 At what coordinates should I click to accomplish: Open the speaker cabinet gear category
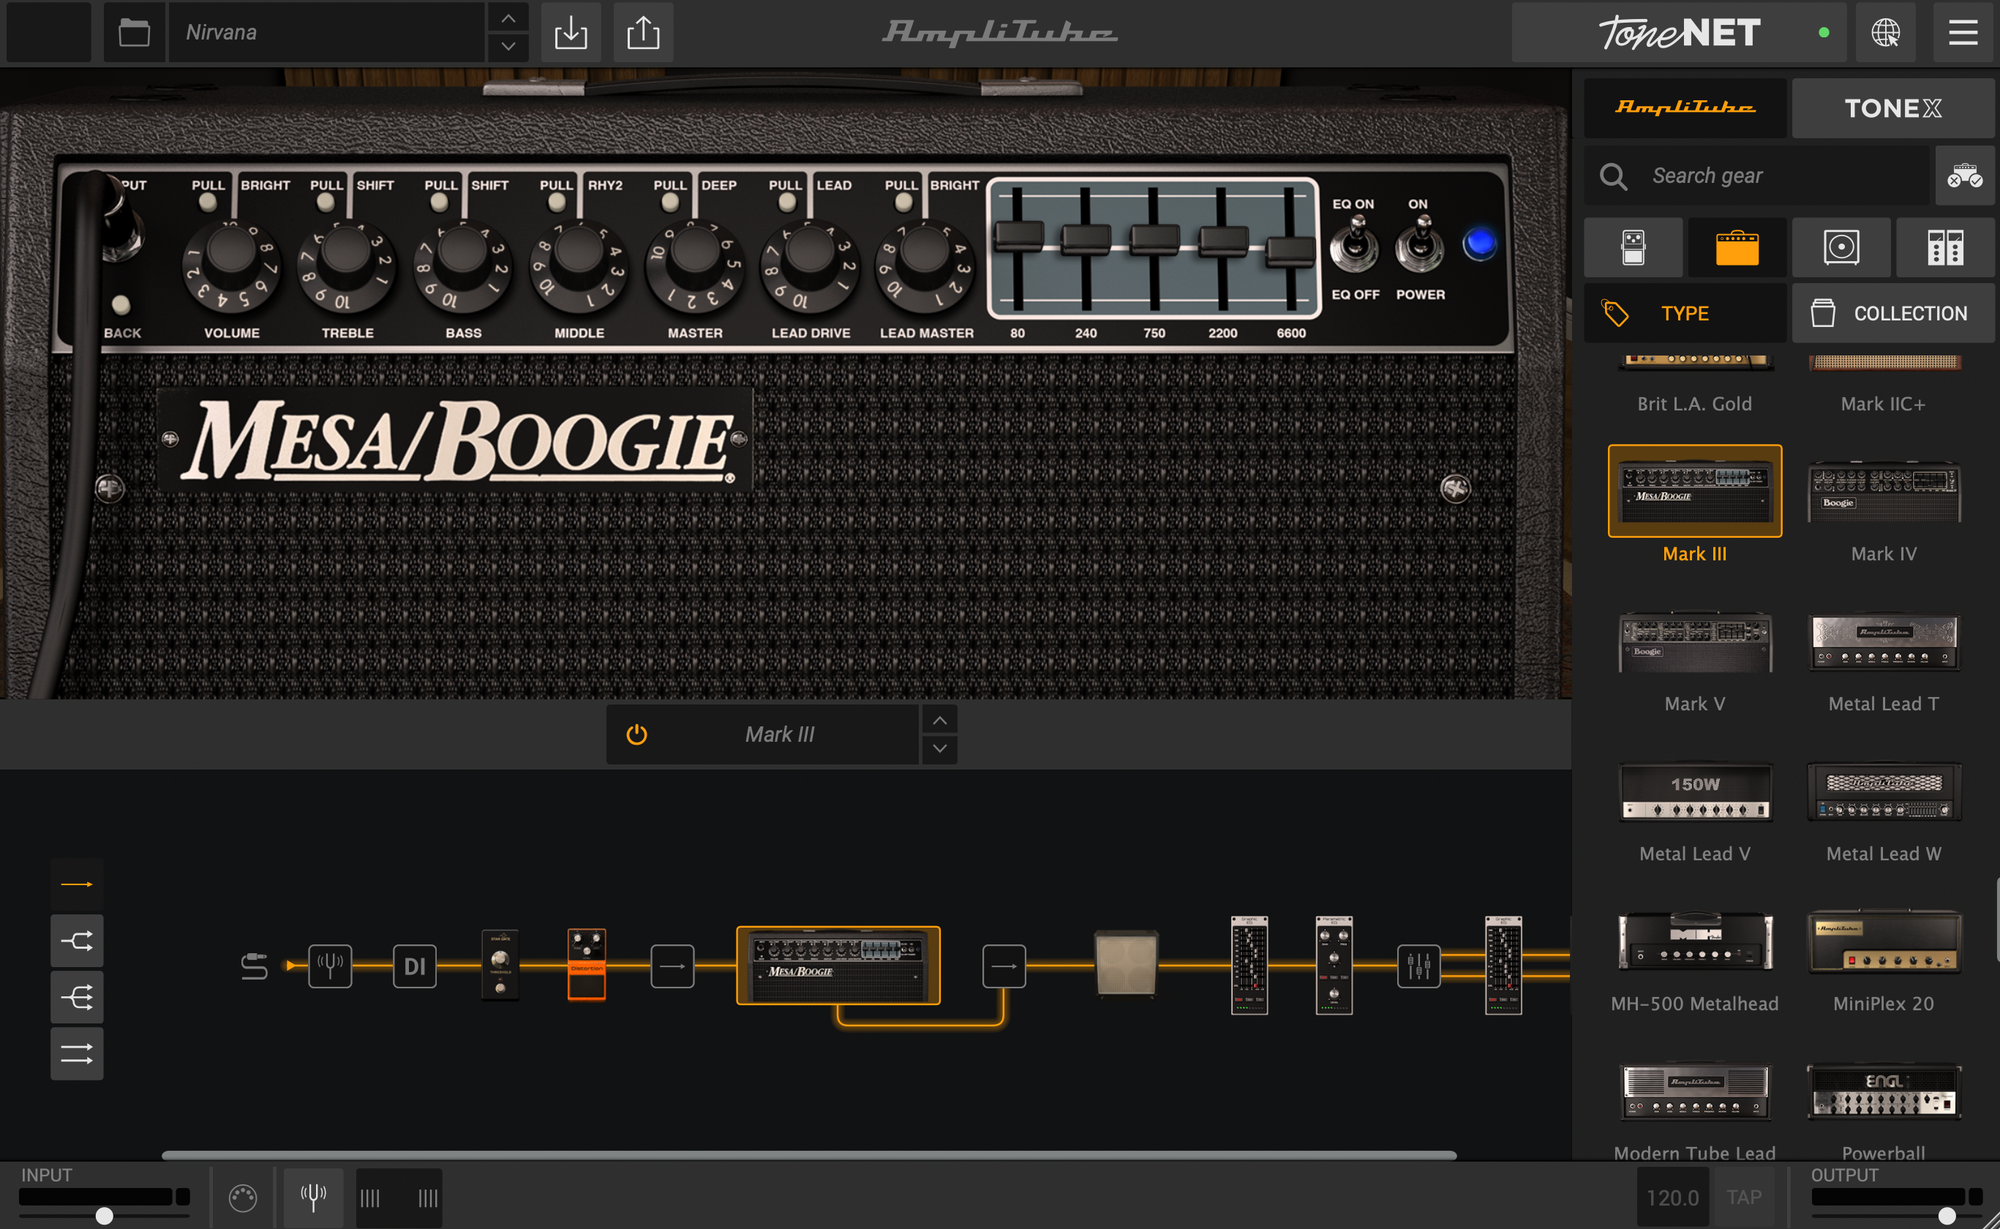coord(1840,247)
